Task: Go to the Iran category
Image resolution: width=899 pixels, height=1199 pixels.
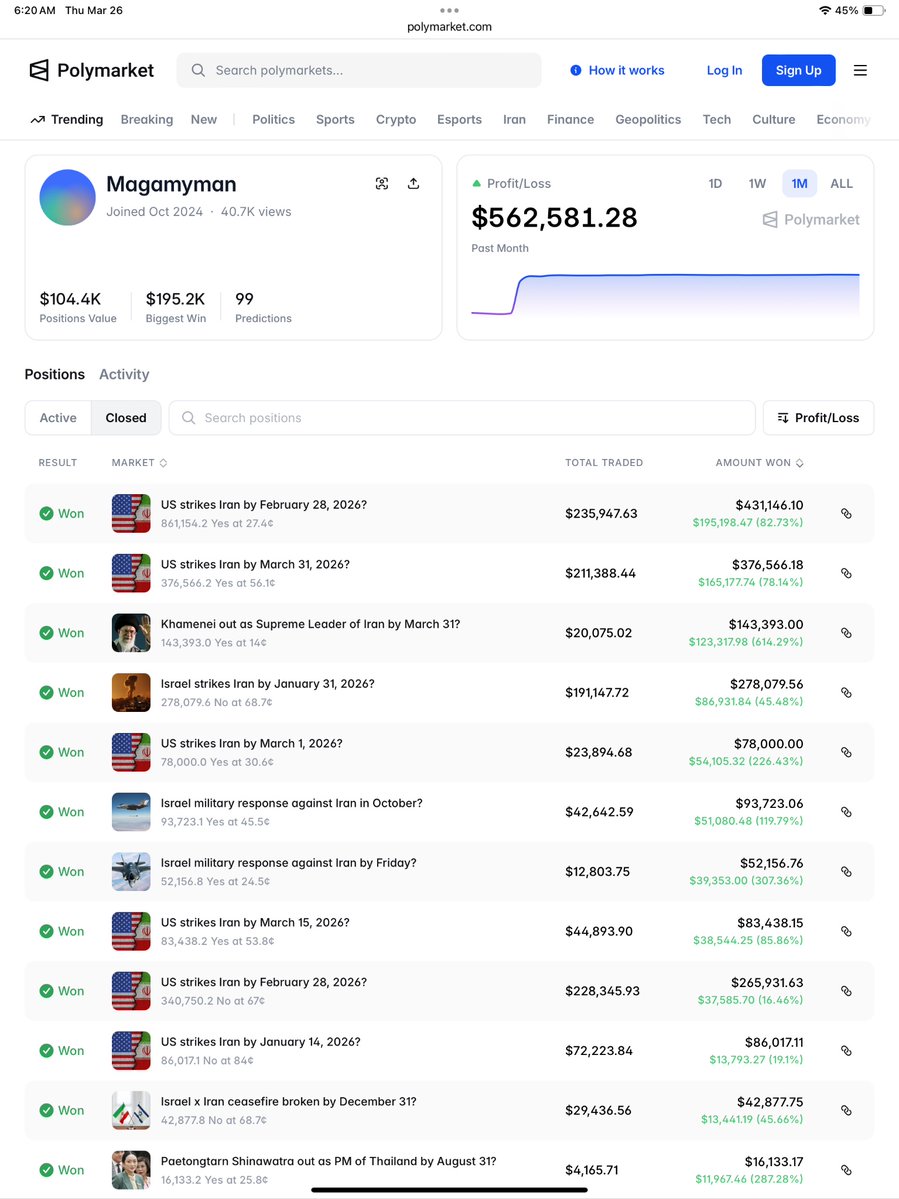Action: (514, 120)
